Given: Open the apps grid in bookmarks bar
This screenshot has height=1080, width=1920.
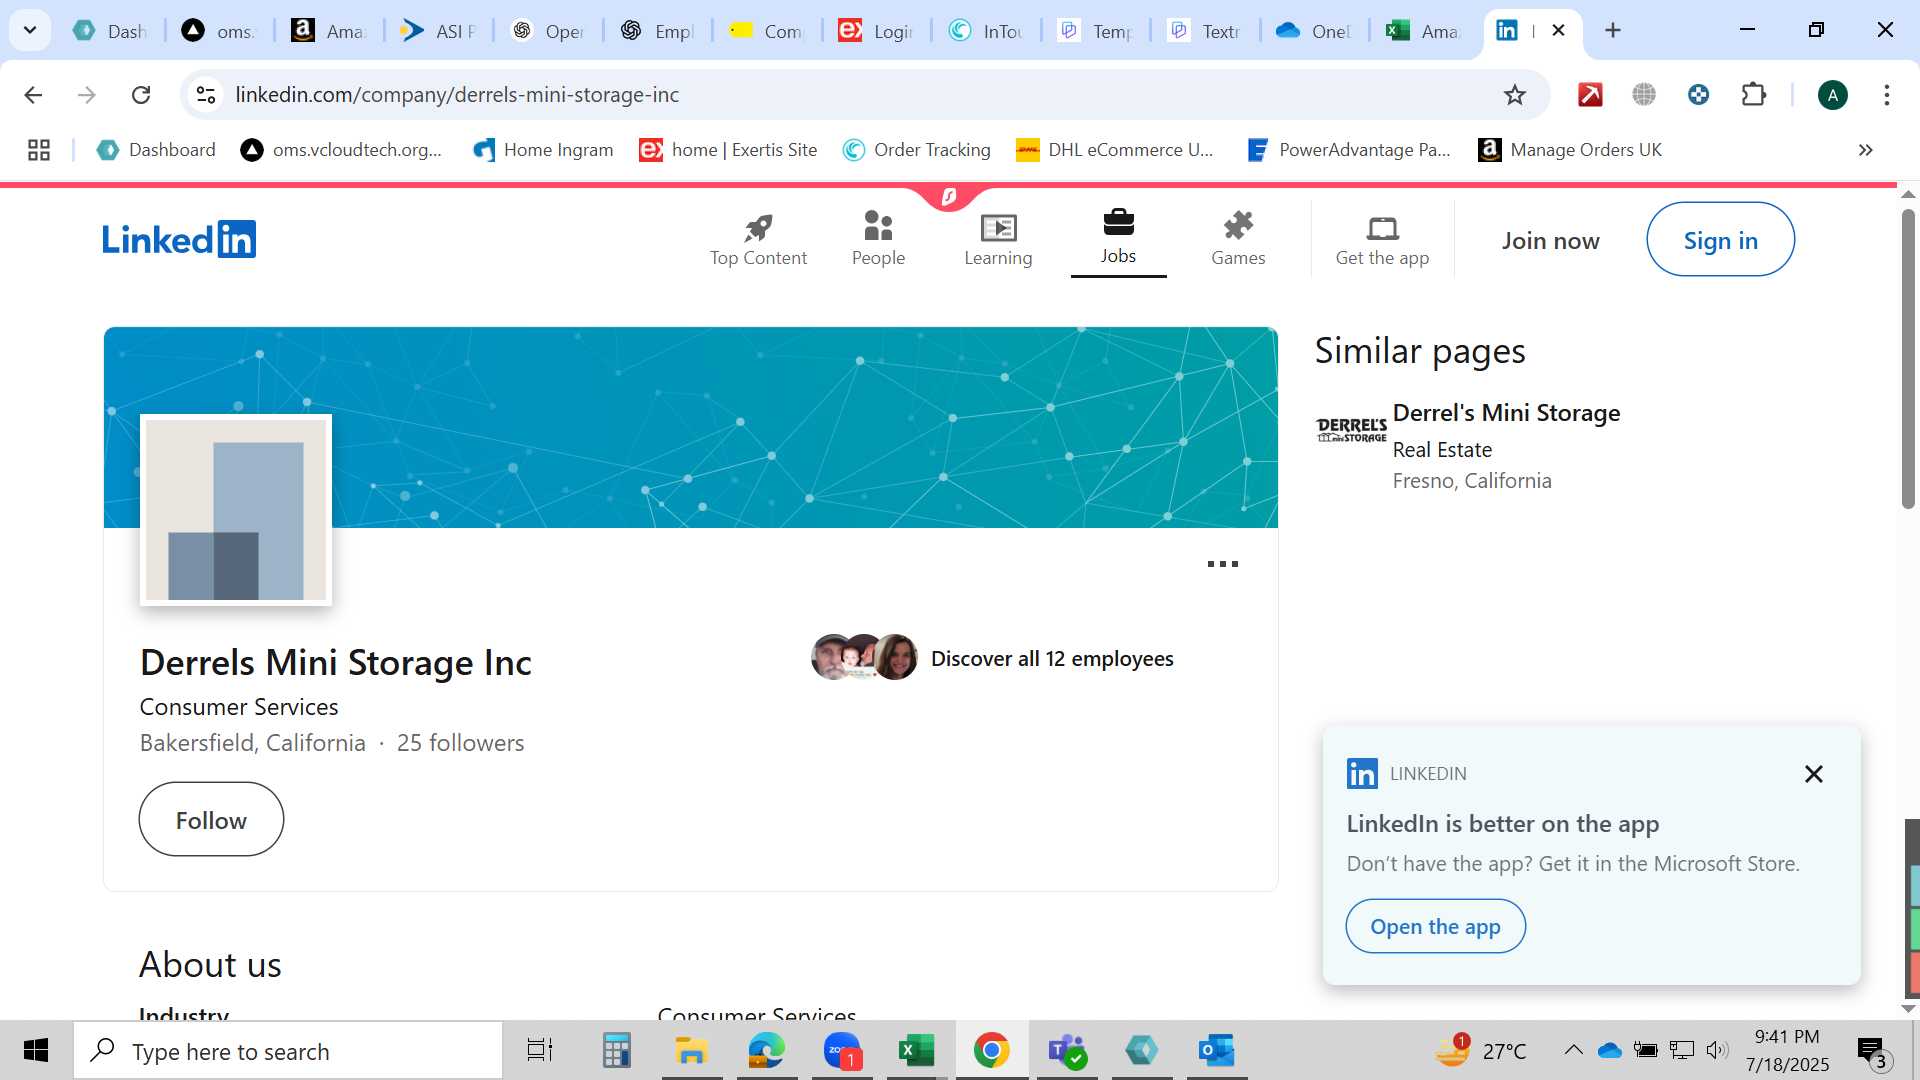Looking at the screenshot, I should coord(39,150).
